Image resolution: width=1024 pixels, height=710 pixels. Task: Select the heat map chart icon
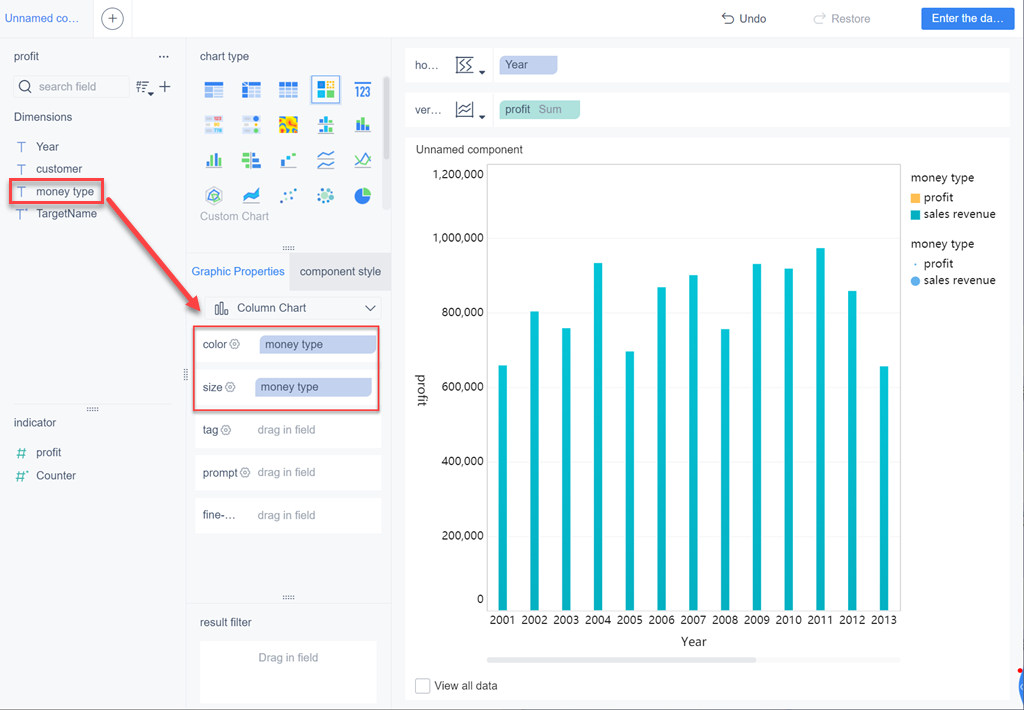pos(288,125)
